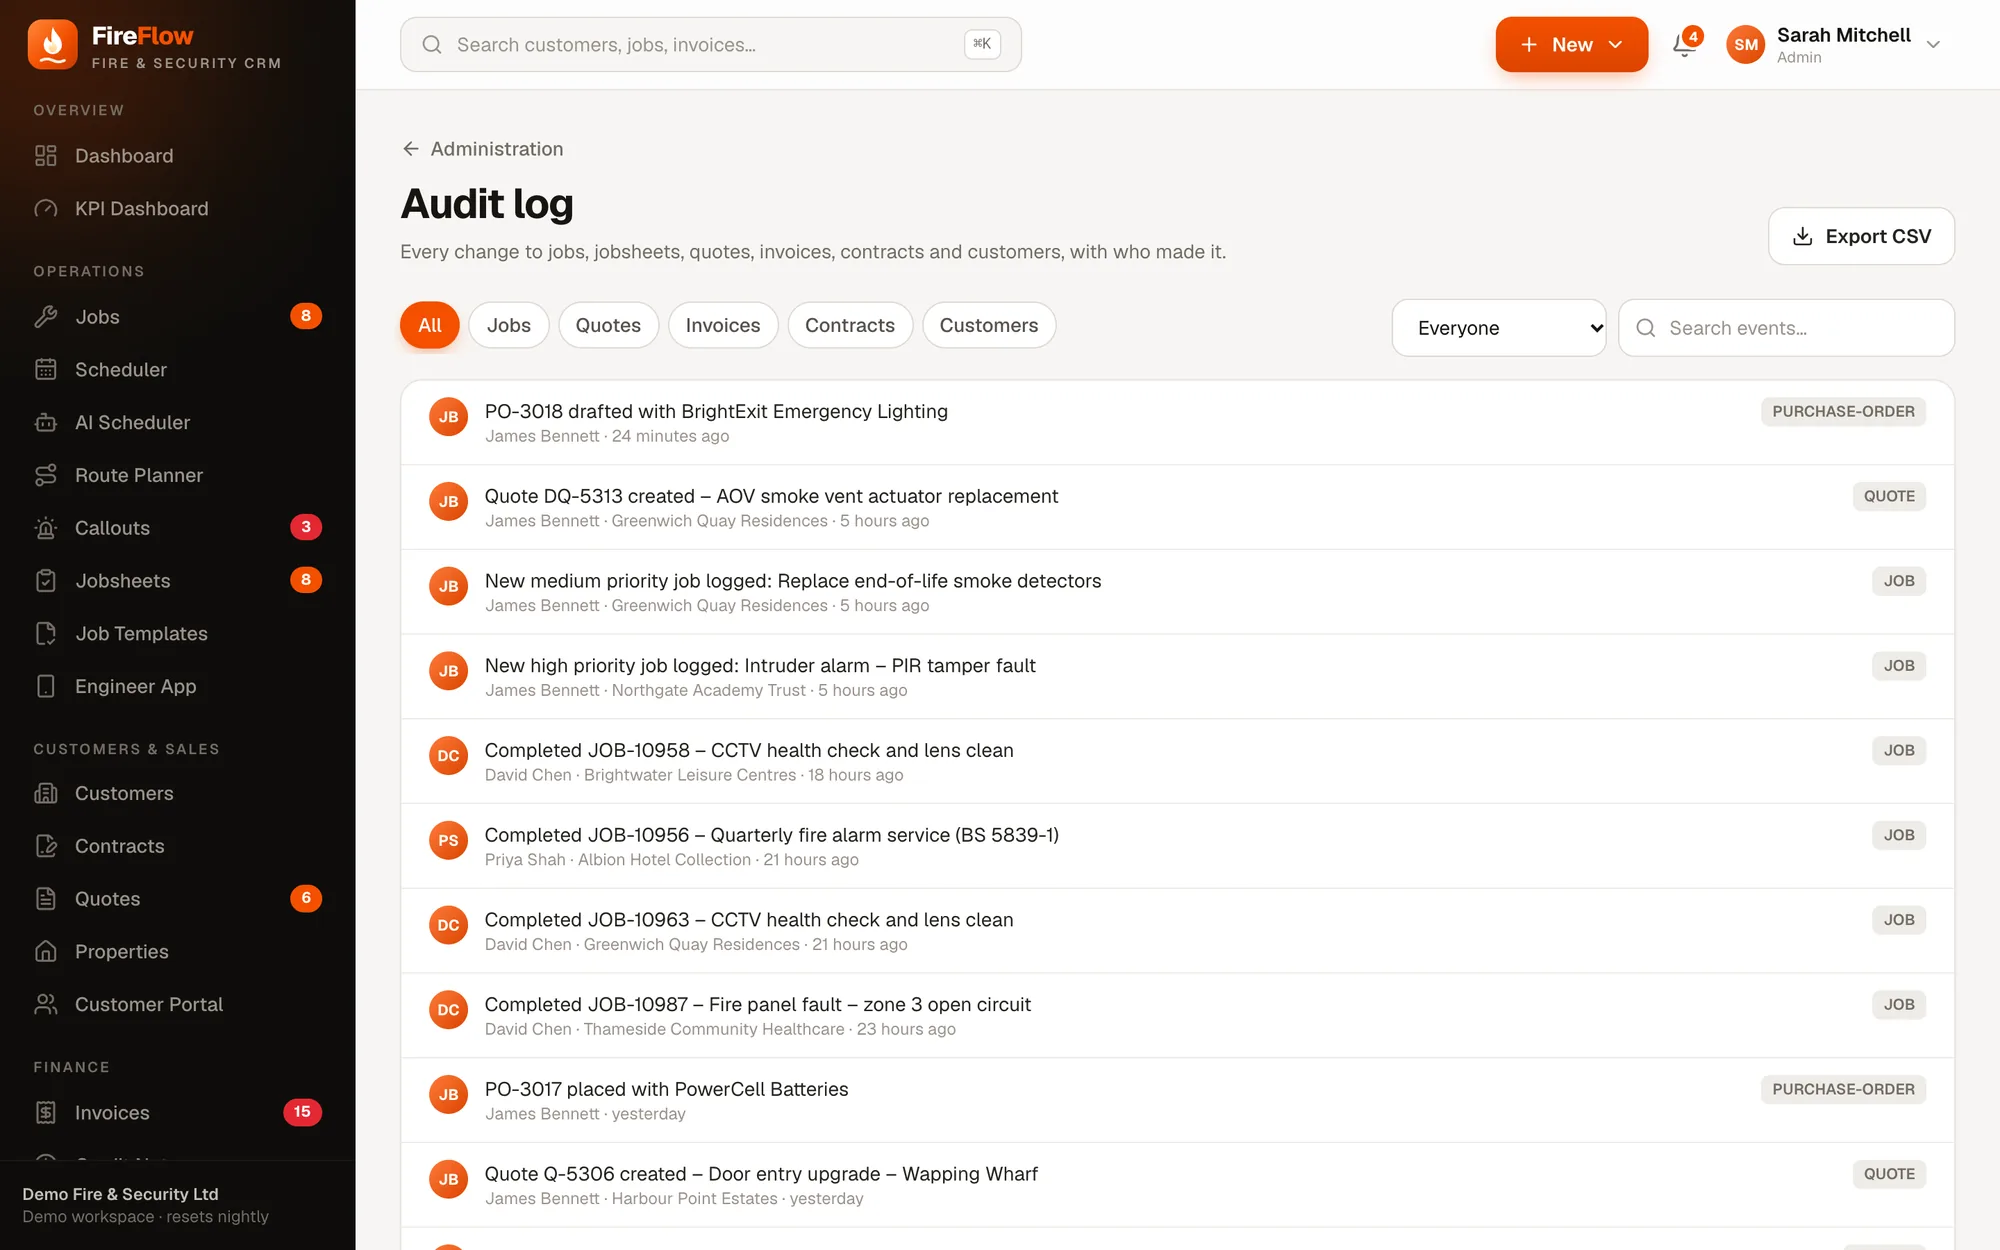Expand the Sarah Mitchell account menu chevron
Viewport: 2000px width, 1250px height.
(1933, 45)
